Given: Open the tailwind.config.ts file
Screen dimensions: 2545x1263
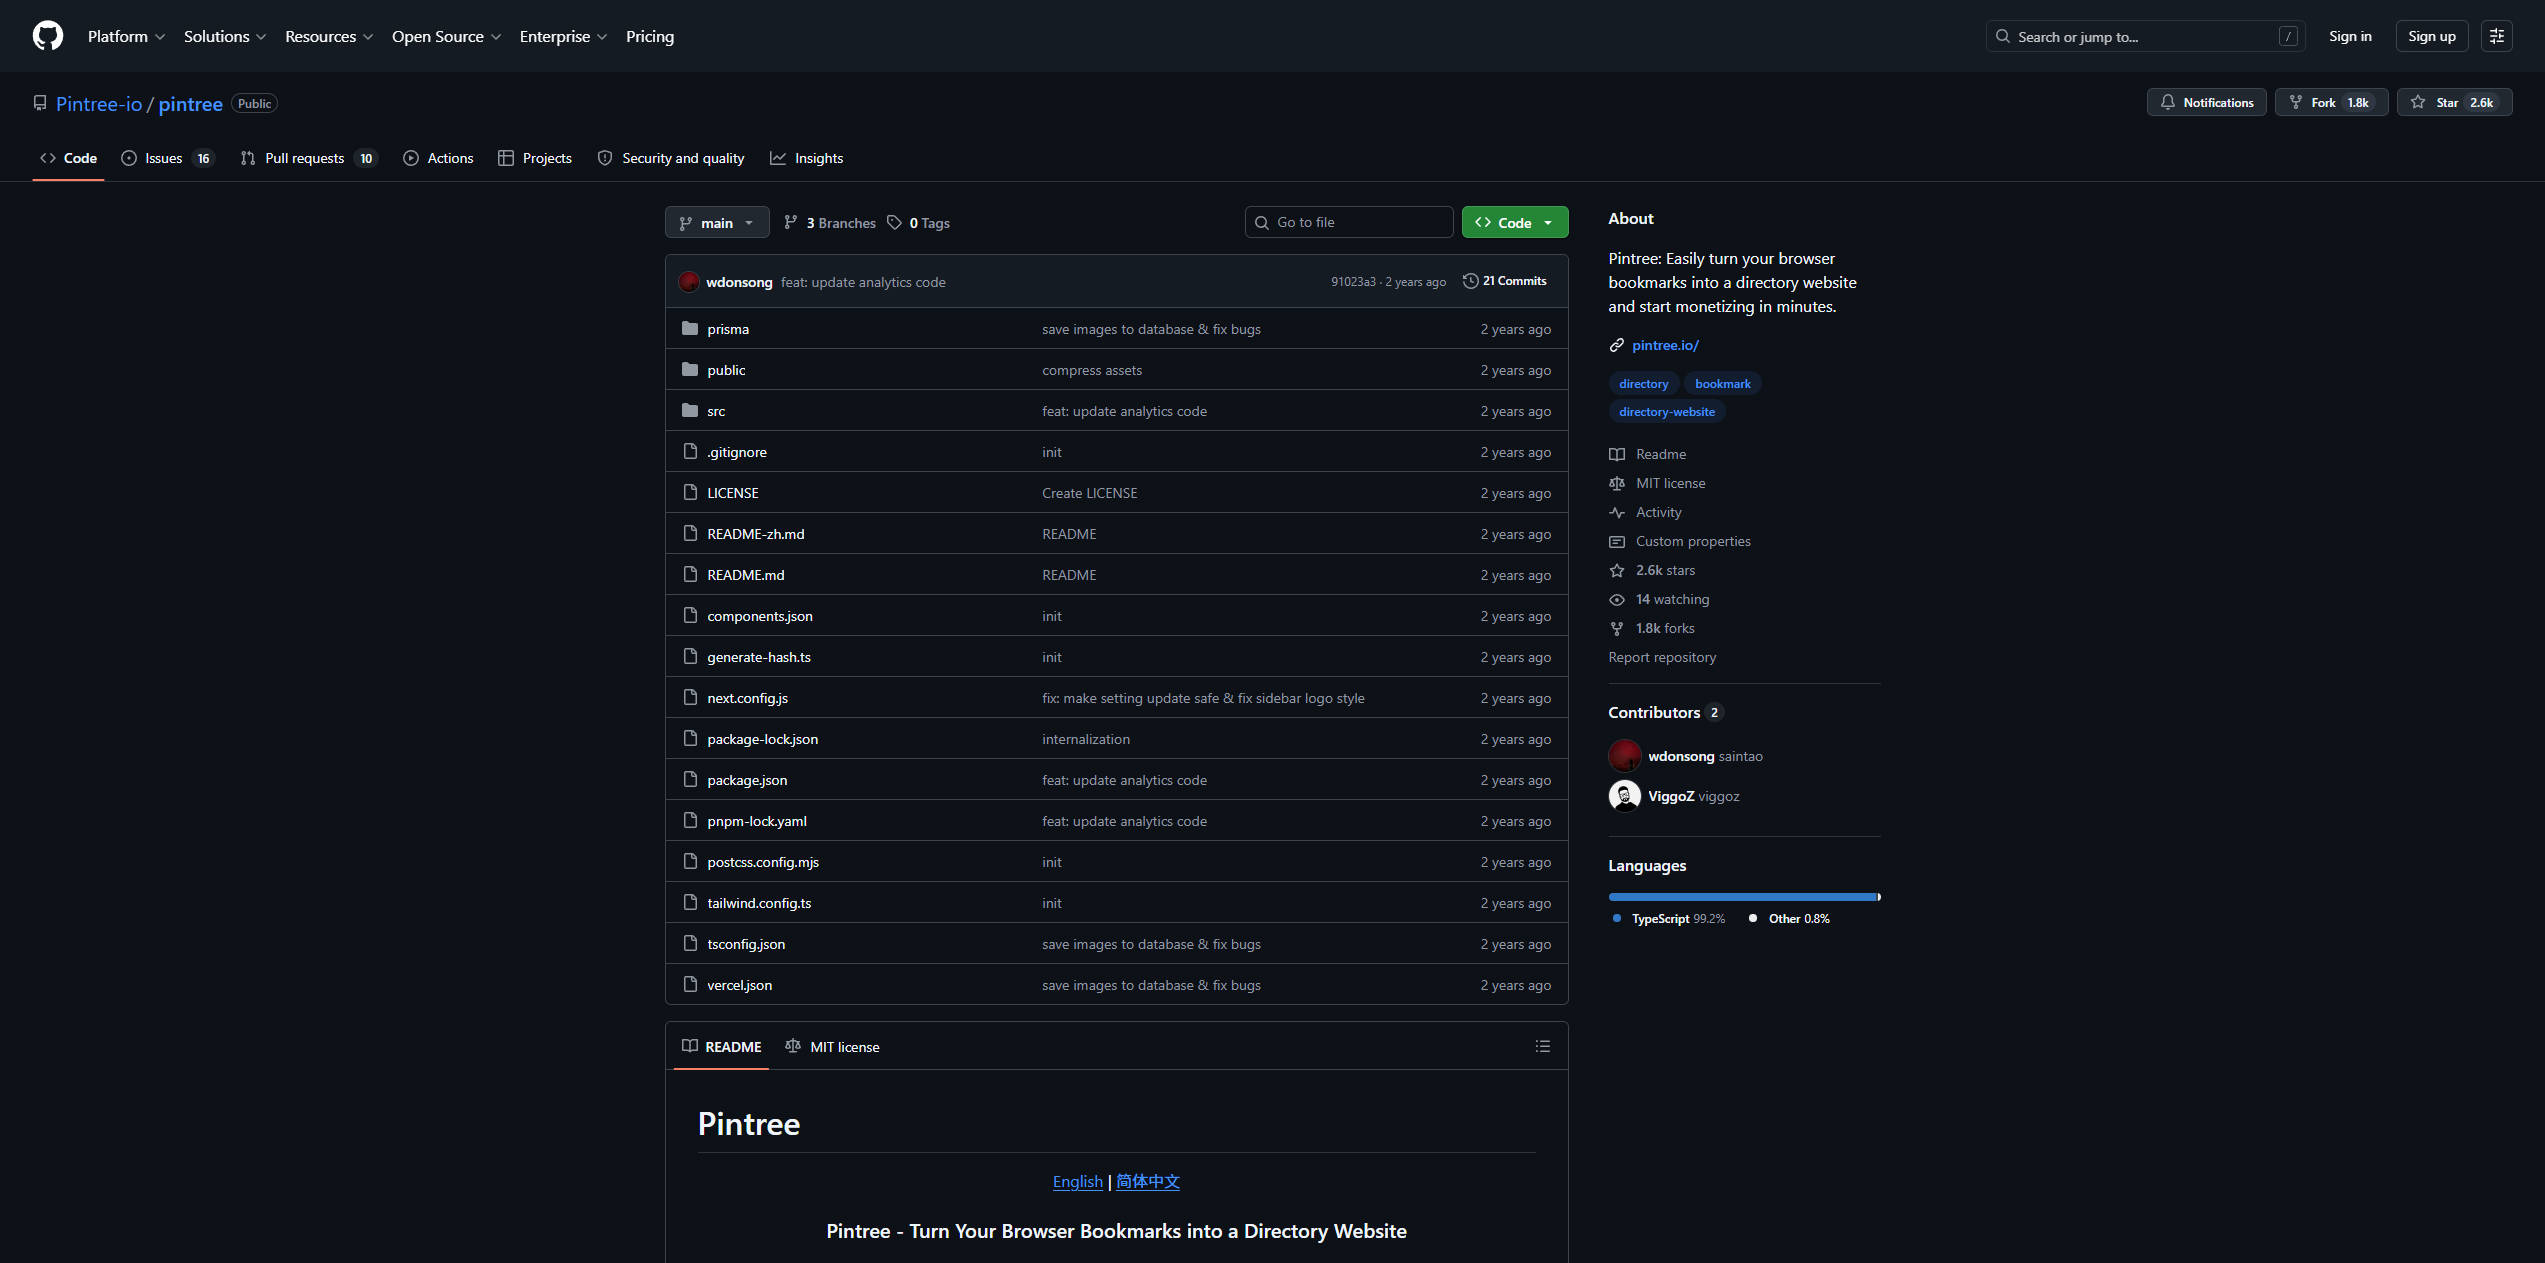Looking at the screenshot, I should (759, 903).
